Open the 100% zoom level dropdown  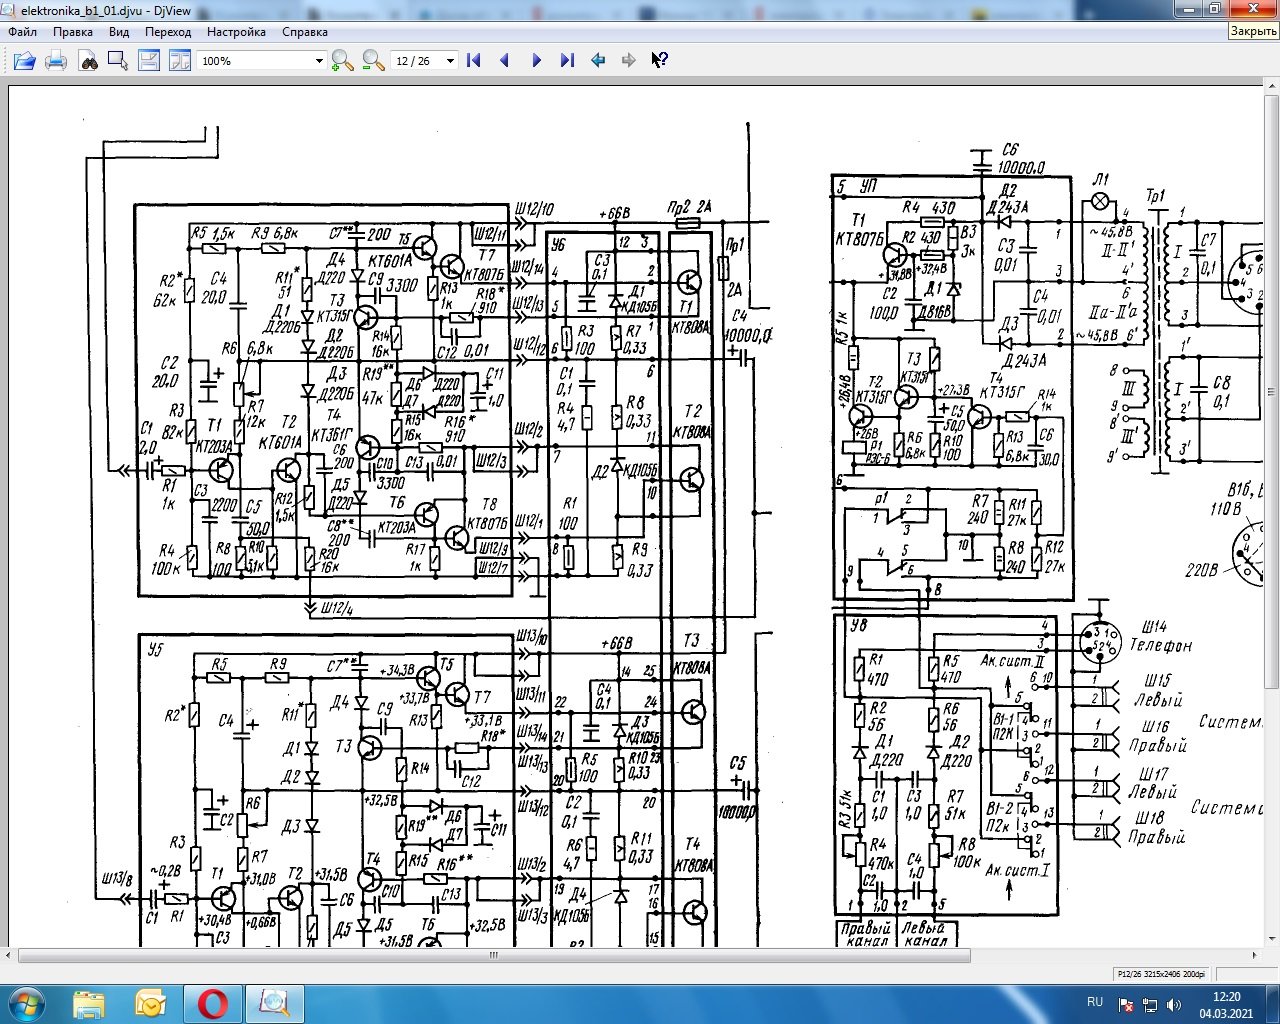(x=262, y=61)
